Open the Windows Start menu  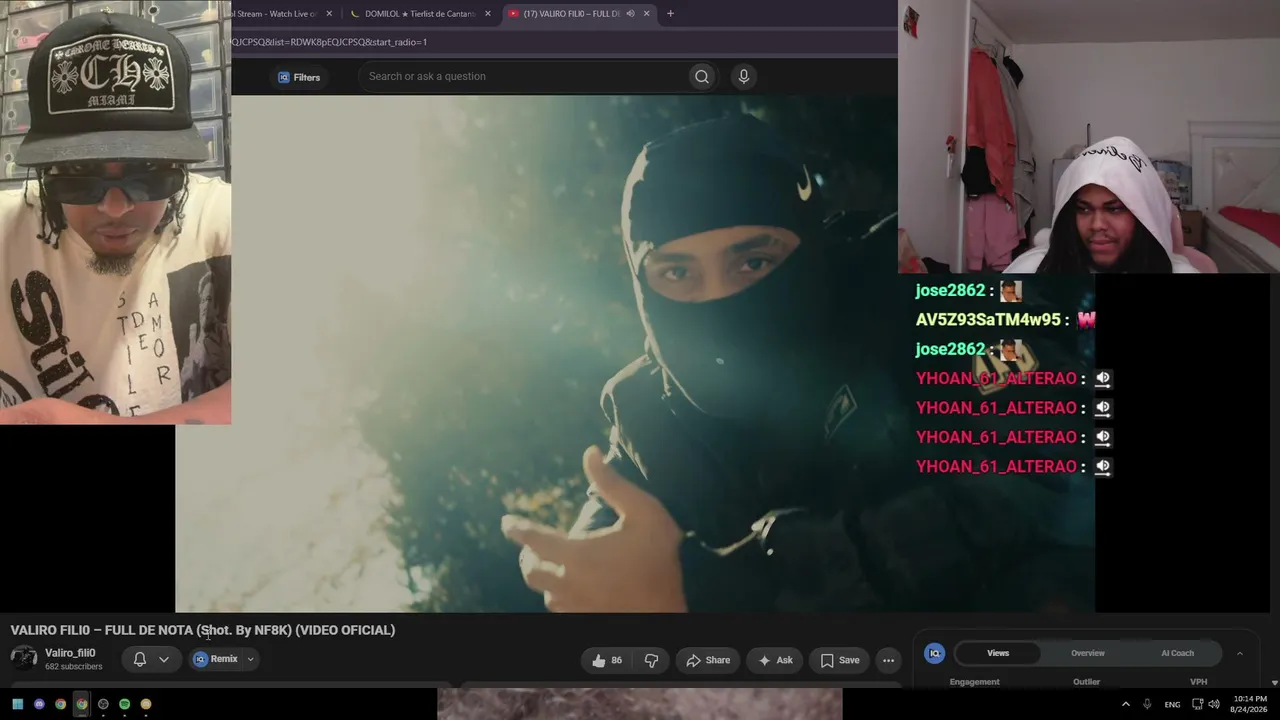(x=17, y=704)
